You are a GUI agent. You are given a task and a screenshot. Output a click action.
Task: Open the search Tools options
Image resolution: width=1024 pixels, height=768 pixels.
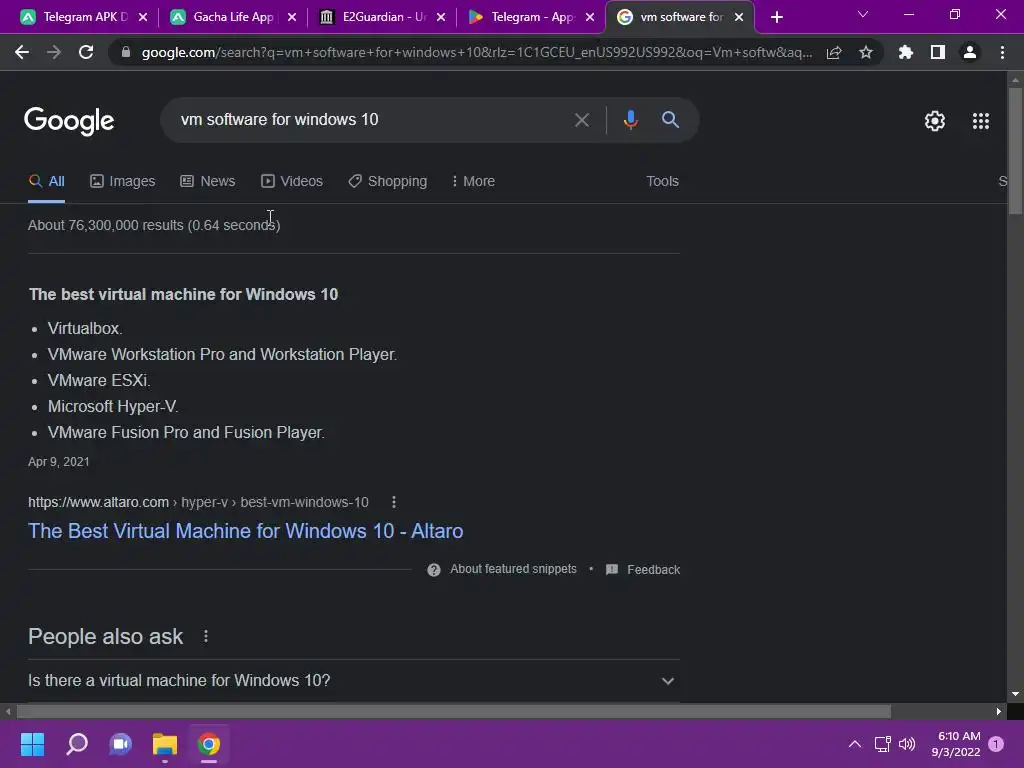point(662,182)
